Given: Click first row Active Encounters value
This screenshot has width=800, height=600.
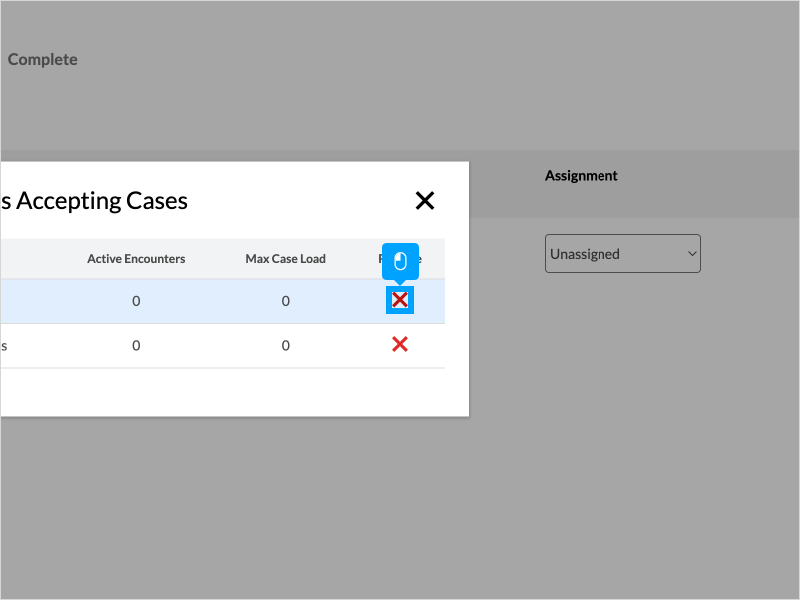Looking at the screenshot, I should 136,301.
